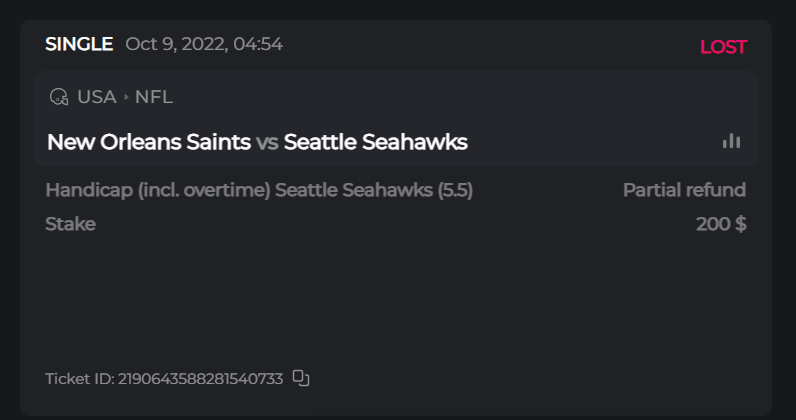This screenshot has height=420, width=796.
Task: Click the Handicap (incl. overtime) selection text
Action: tap(158, 190)
